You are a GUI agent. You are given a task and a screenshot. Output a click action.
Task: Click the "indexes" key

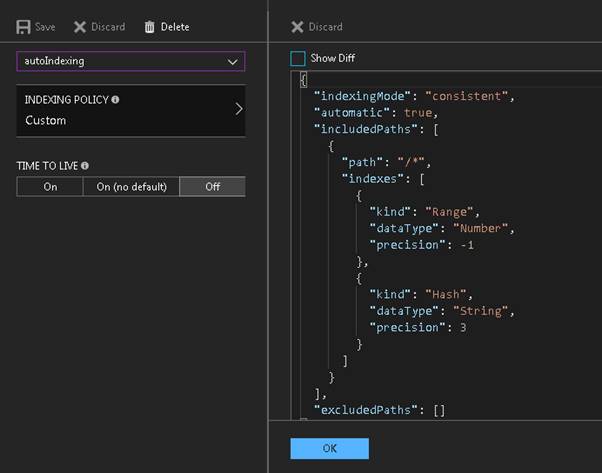pos(372,179)
